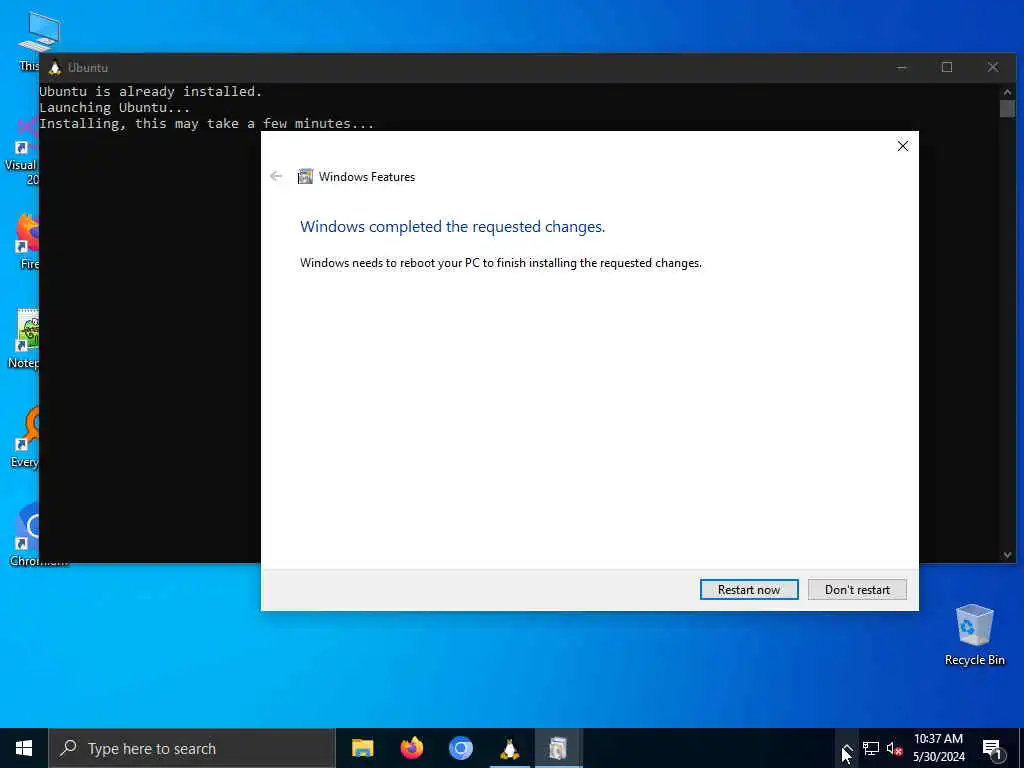The height and width of the screenshot is (768, 1024).
Task: Select the Notepad++ desktop shortcut
Action: click(x=24, y=340)
